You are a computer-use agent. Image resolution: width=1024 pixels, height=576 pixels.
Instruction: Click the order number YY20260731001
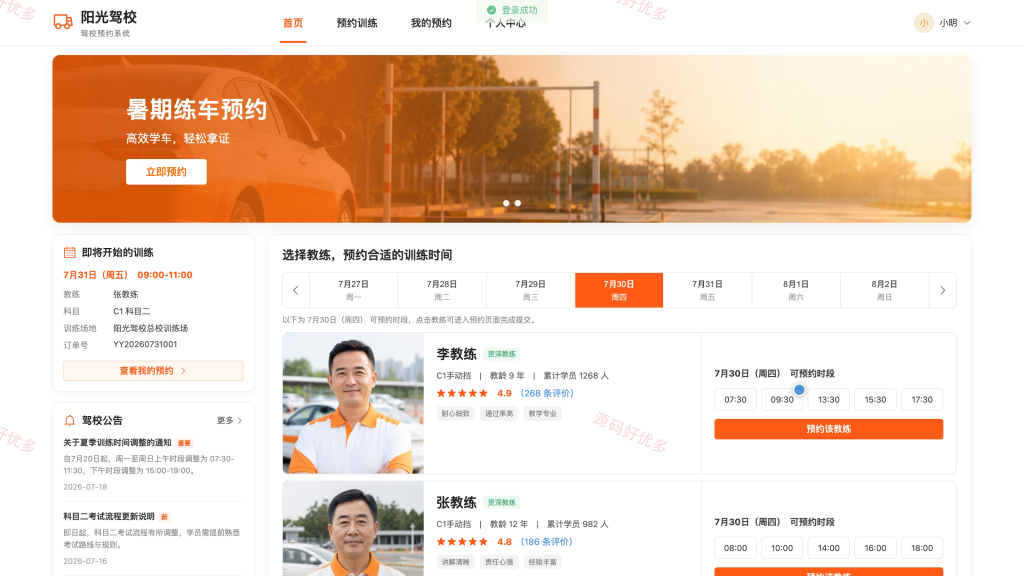145,344
